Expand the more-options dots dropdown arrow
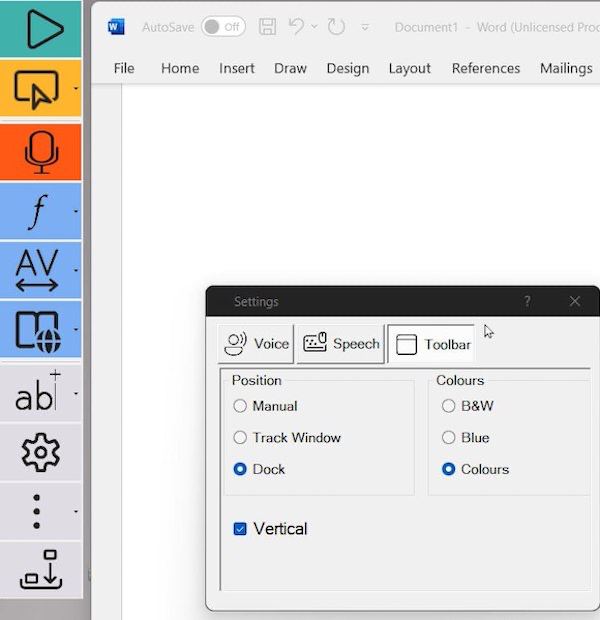The height and width of the screenshot is (620, 600). point(76,511)
